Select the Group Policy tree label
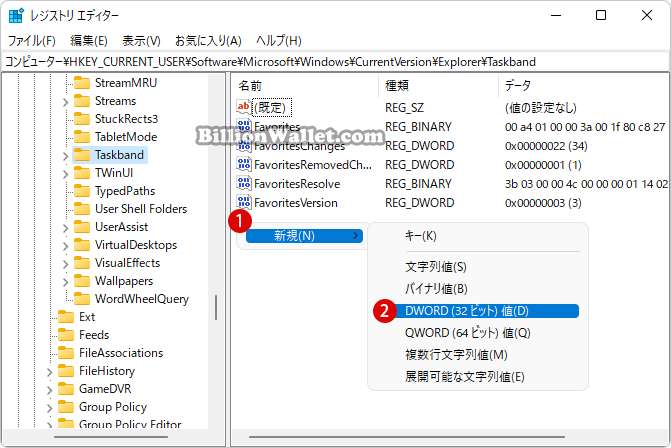 pos(113,406)
